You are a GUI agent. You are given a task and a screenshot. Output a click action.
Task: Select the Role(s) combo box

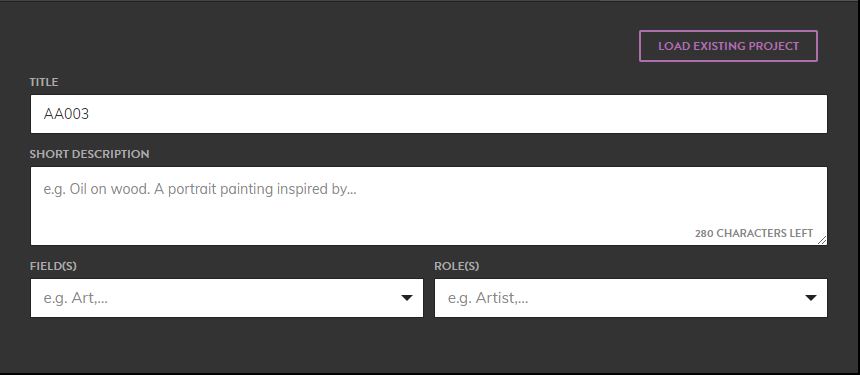(x=631, y=298)
